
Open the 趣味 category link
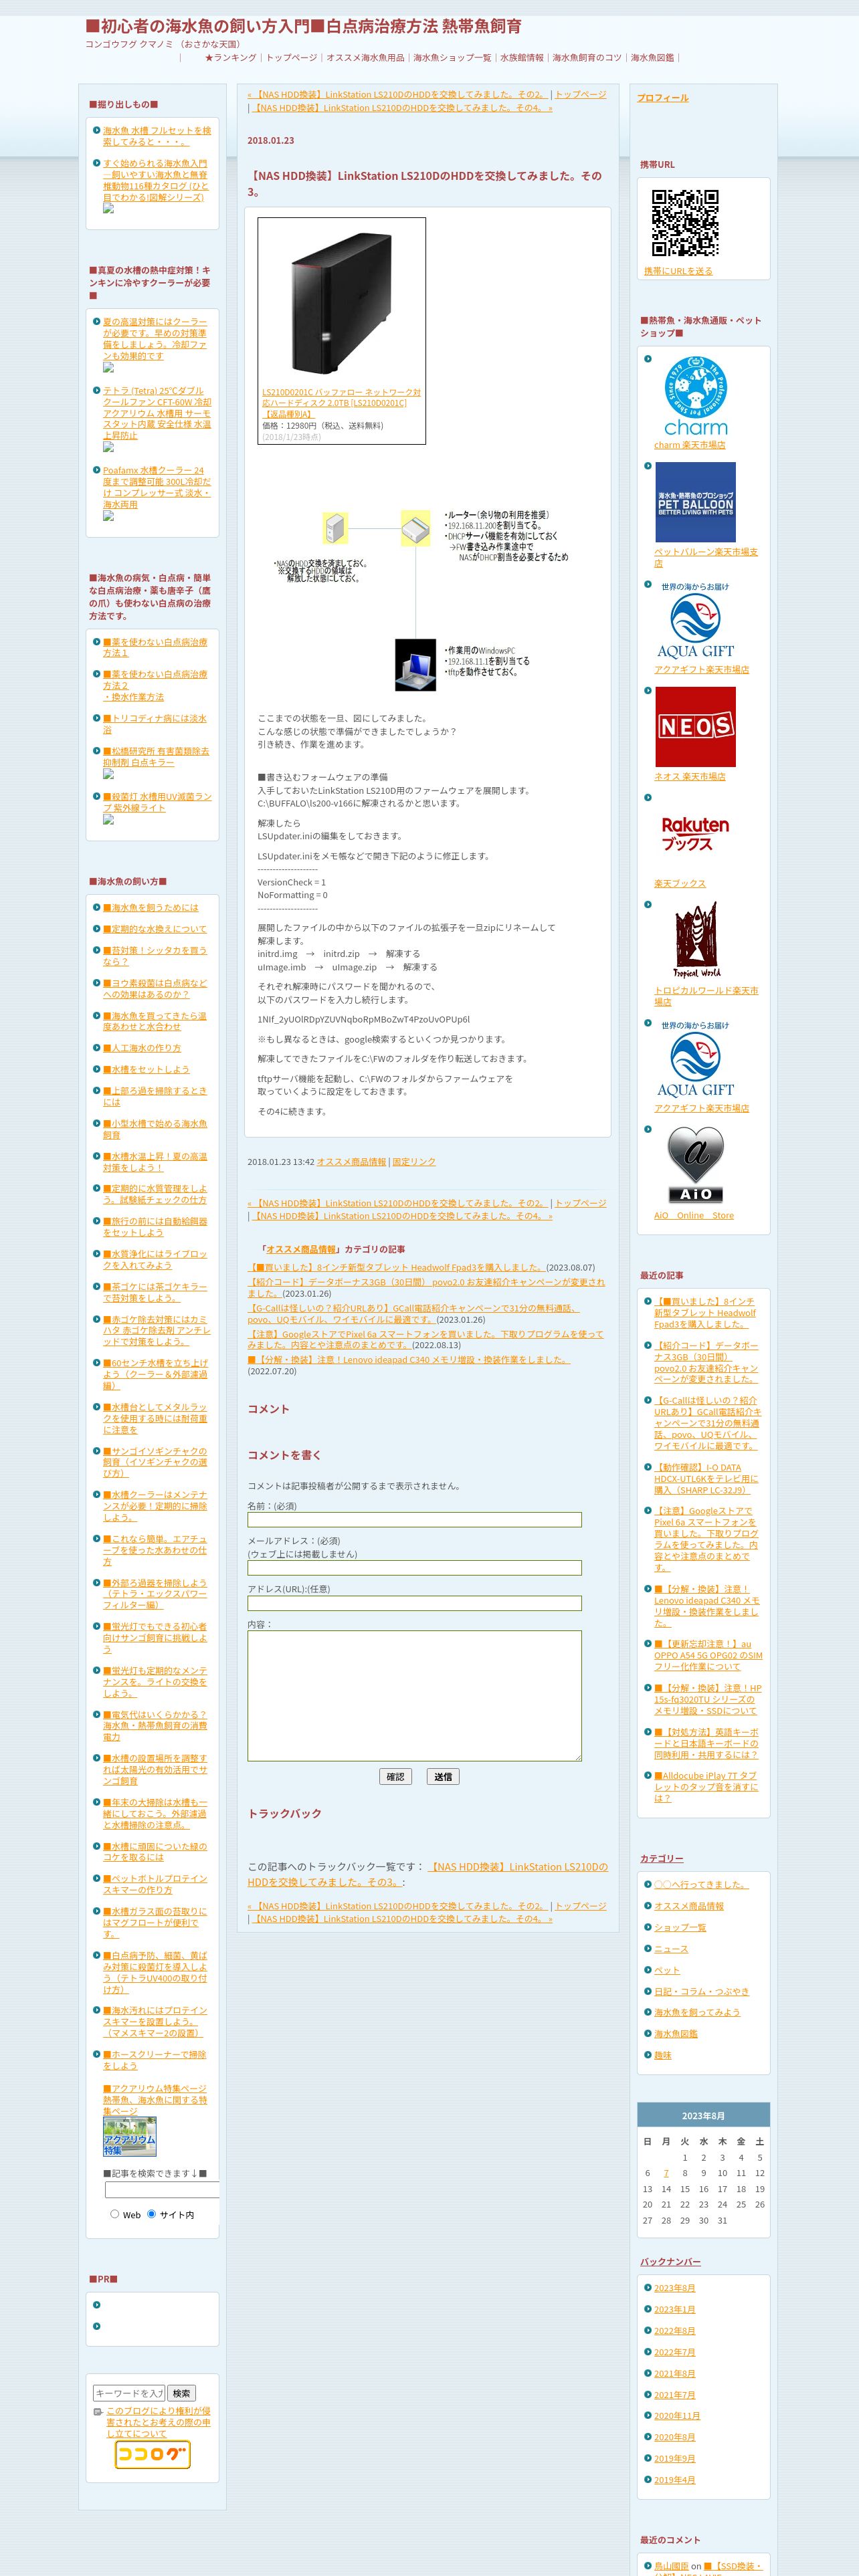tap(662, 2054)
